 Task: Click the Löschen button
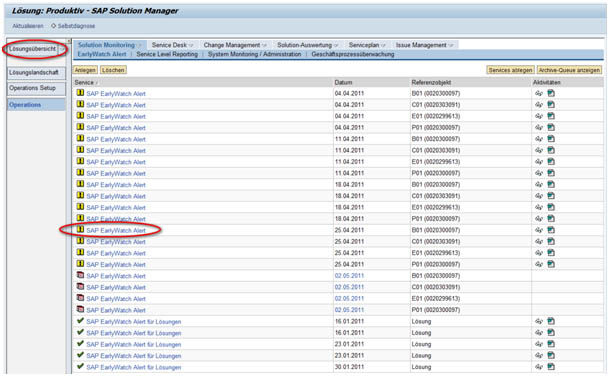113,70
